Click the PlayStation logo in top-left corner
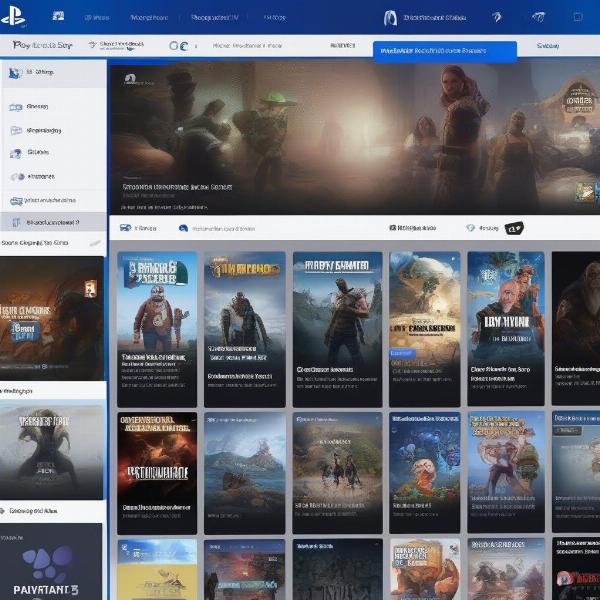The width and height of the screenshot is (600, 600). [x=13, y=16]
